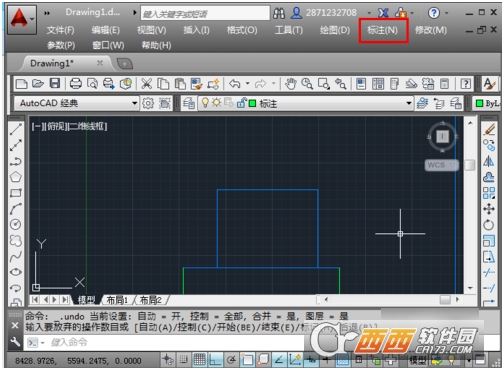Open the 标注(N) menu

click(x=383, y=30)
